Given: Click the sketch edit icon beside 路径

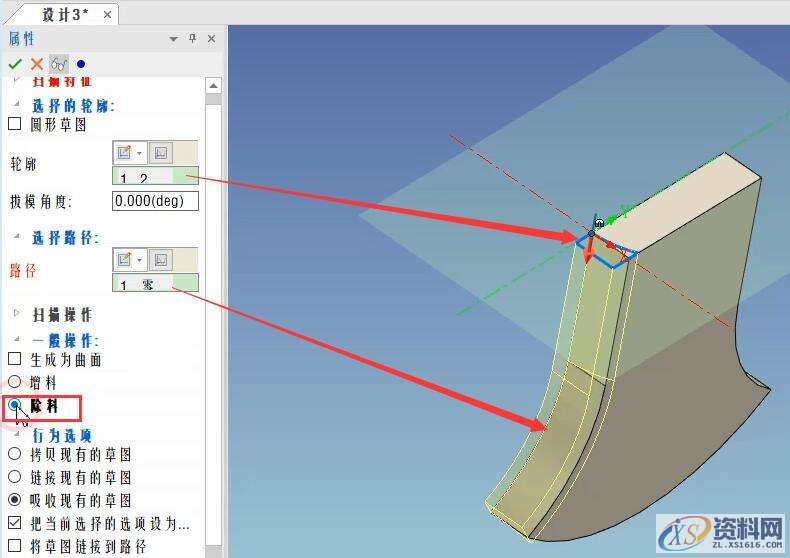Looking at the screenshot, I should pos(125,260).
